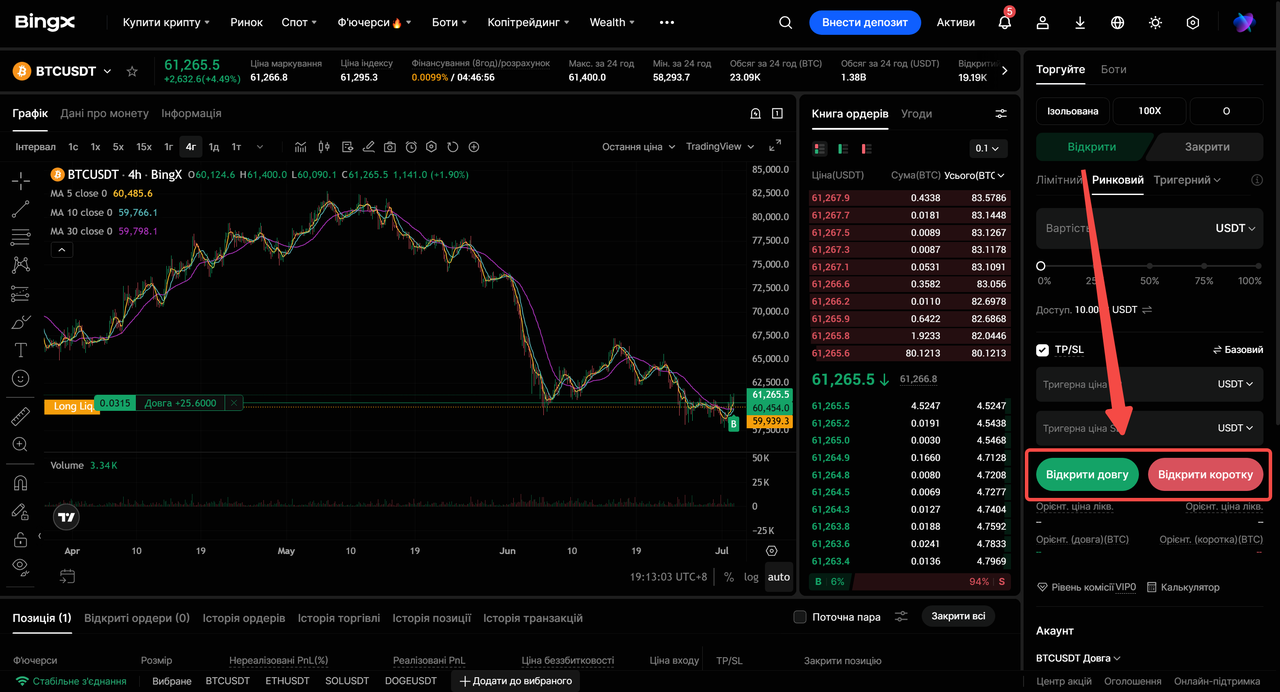Select the Text tool in chart toolbar
1280x692 pixels.
[20, 350]
